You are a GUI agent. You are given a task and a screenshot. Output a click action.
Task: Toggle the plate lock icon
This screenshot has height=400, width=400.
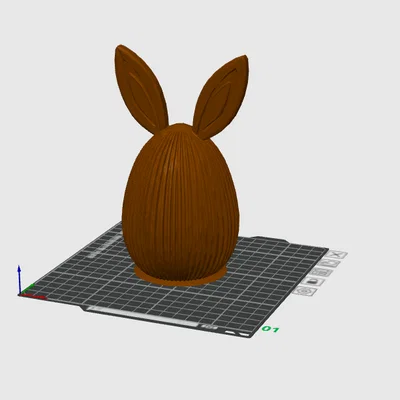(x=313, y=282)
